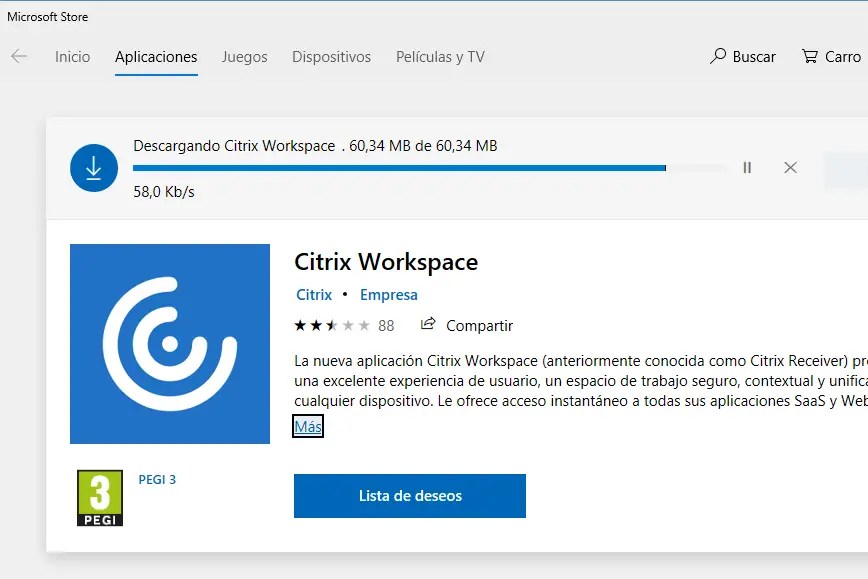Click the blue download arrow icon
Screen dimensions: 868x579
(x=94, y=168)
